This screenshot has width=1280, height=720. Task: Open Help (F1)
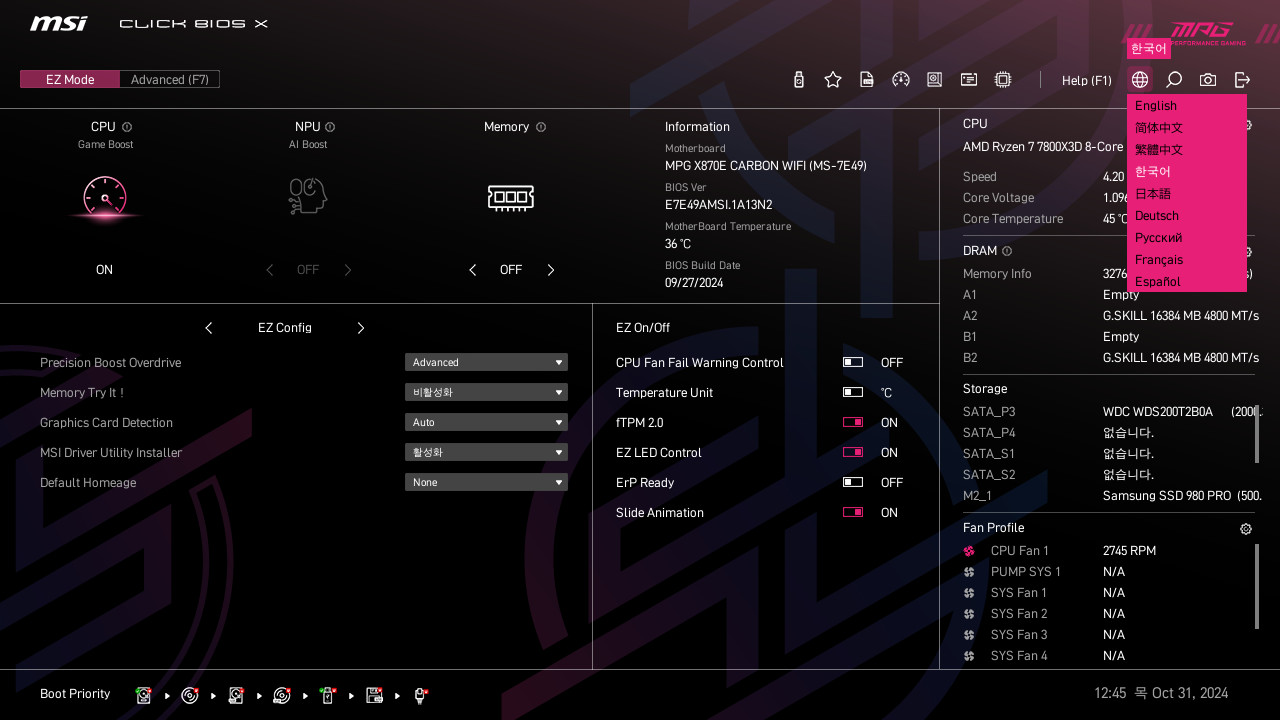point(1086,80)
